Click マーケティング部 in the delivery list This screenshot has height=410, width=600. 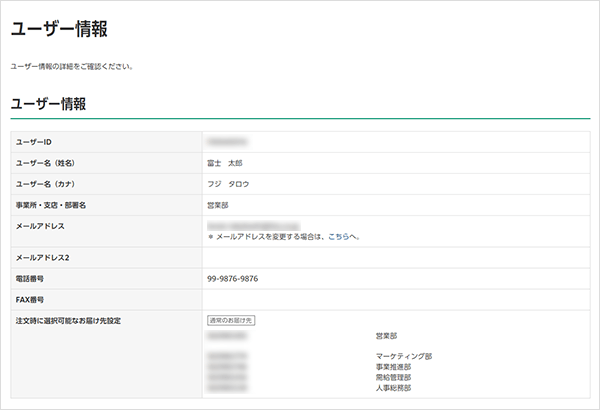click(403, 356)
